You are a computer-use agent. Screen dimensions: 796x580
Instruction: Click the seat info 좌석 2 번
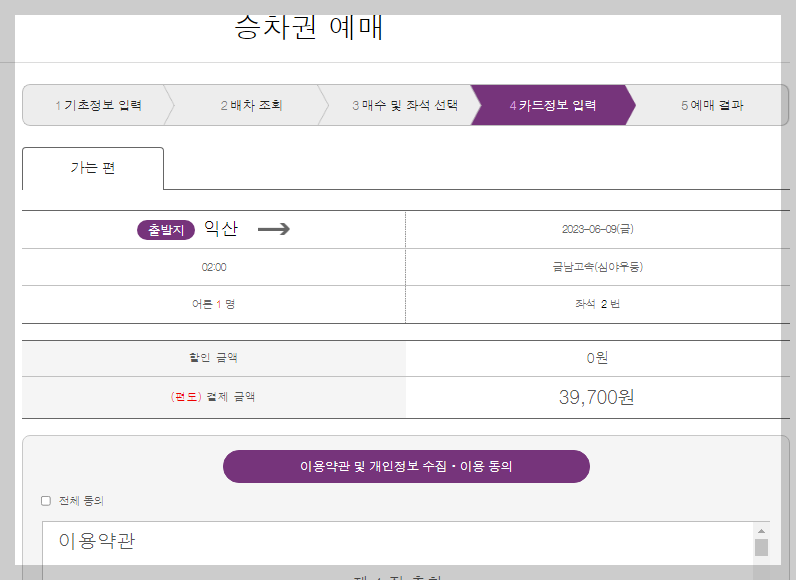click(x=598, y=304)
